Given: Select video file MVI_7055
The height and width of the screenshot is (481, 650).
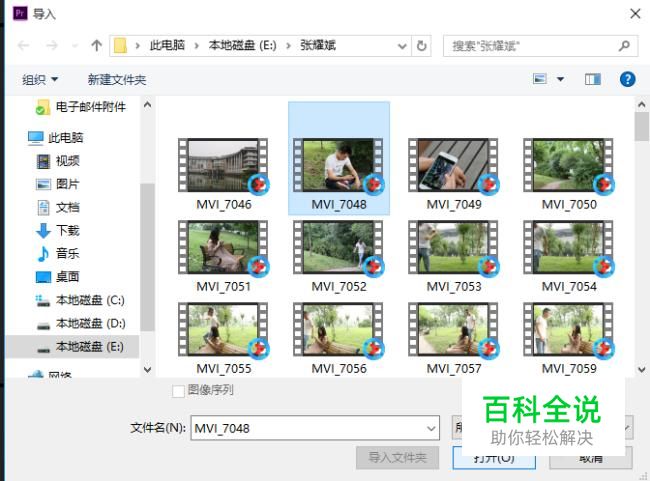Looking at the screenshot, I should (x=223, y=338).
